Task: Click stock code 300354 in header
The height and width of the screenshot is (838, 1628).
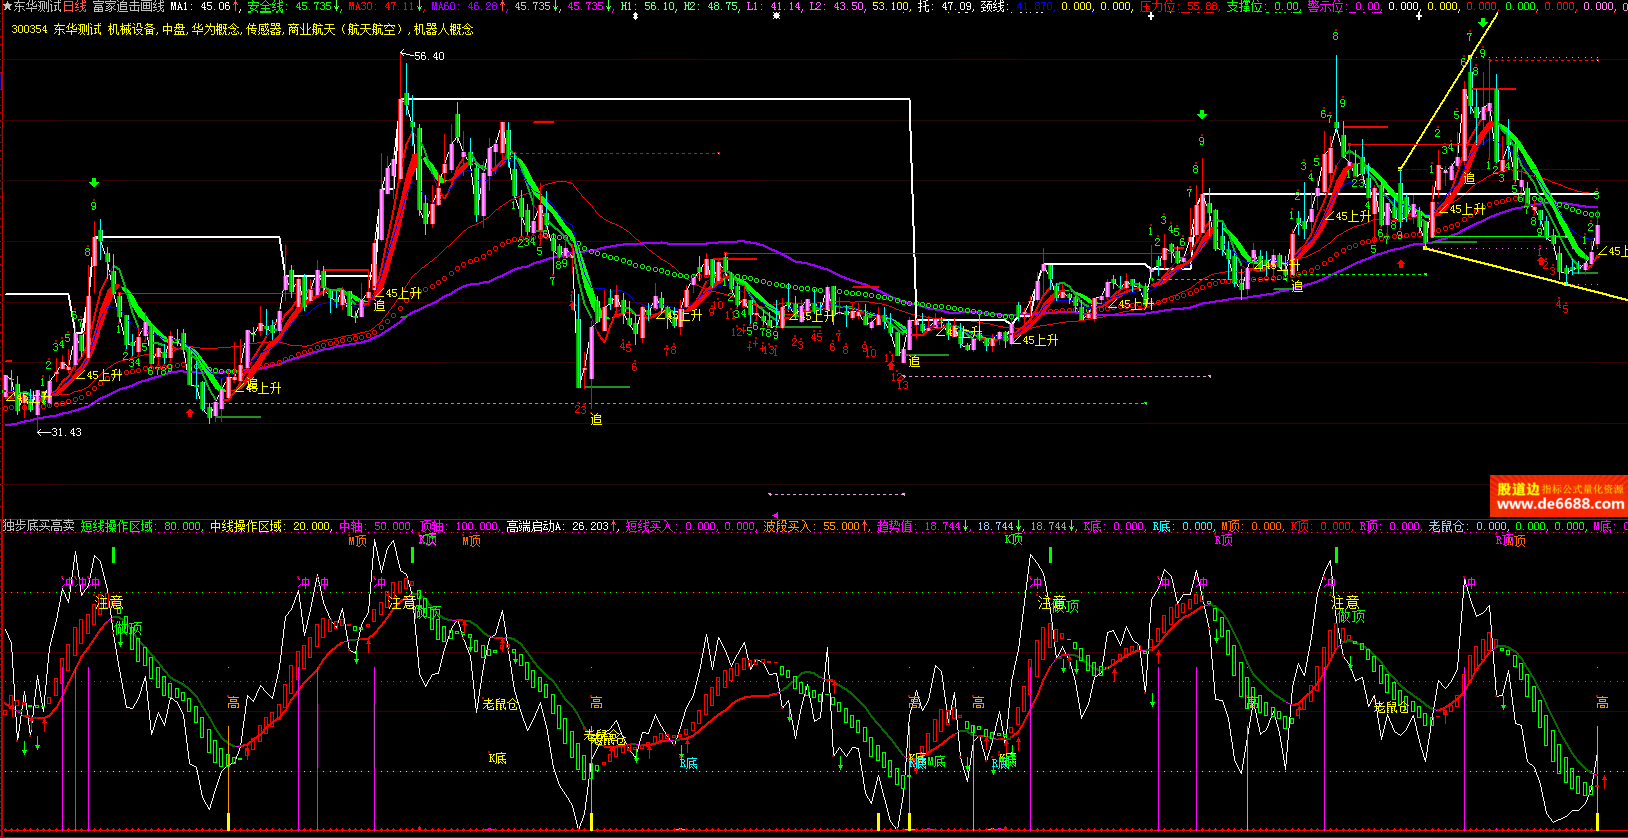Action: coord(29,30)
